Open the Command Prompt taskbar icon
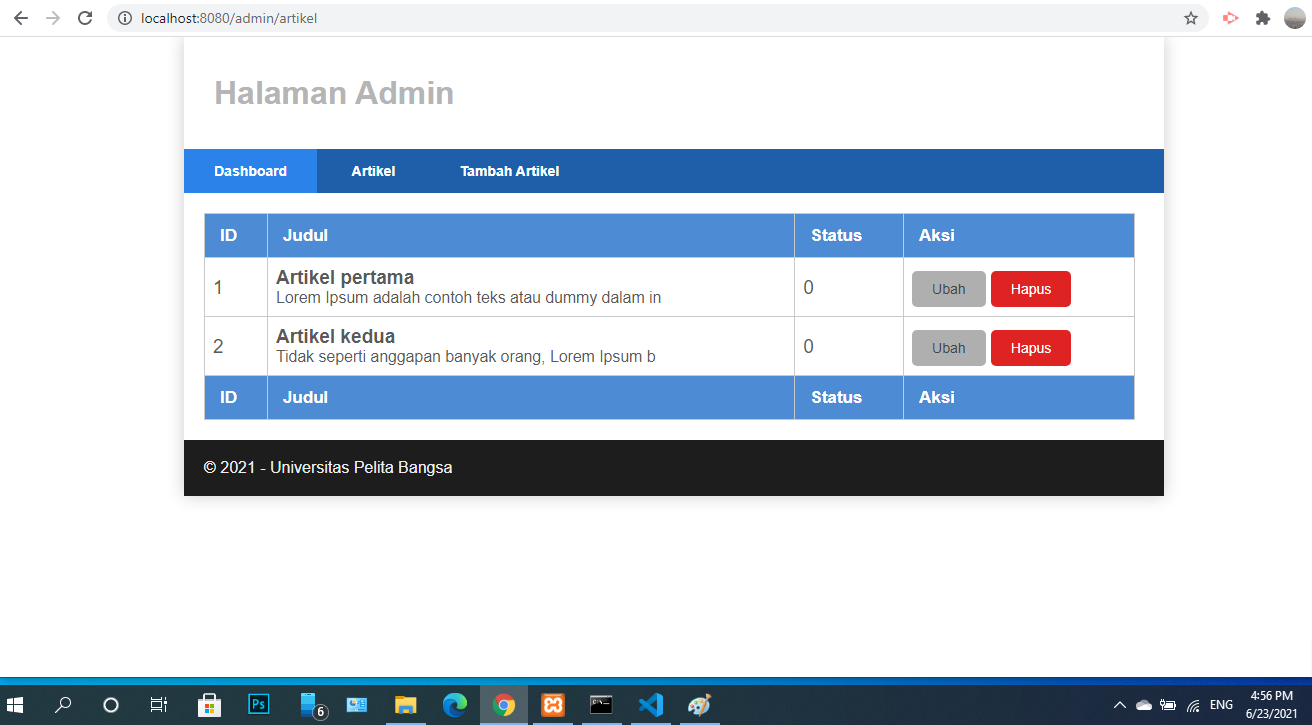 pyautogui.click(x=601, y=705)
